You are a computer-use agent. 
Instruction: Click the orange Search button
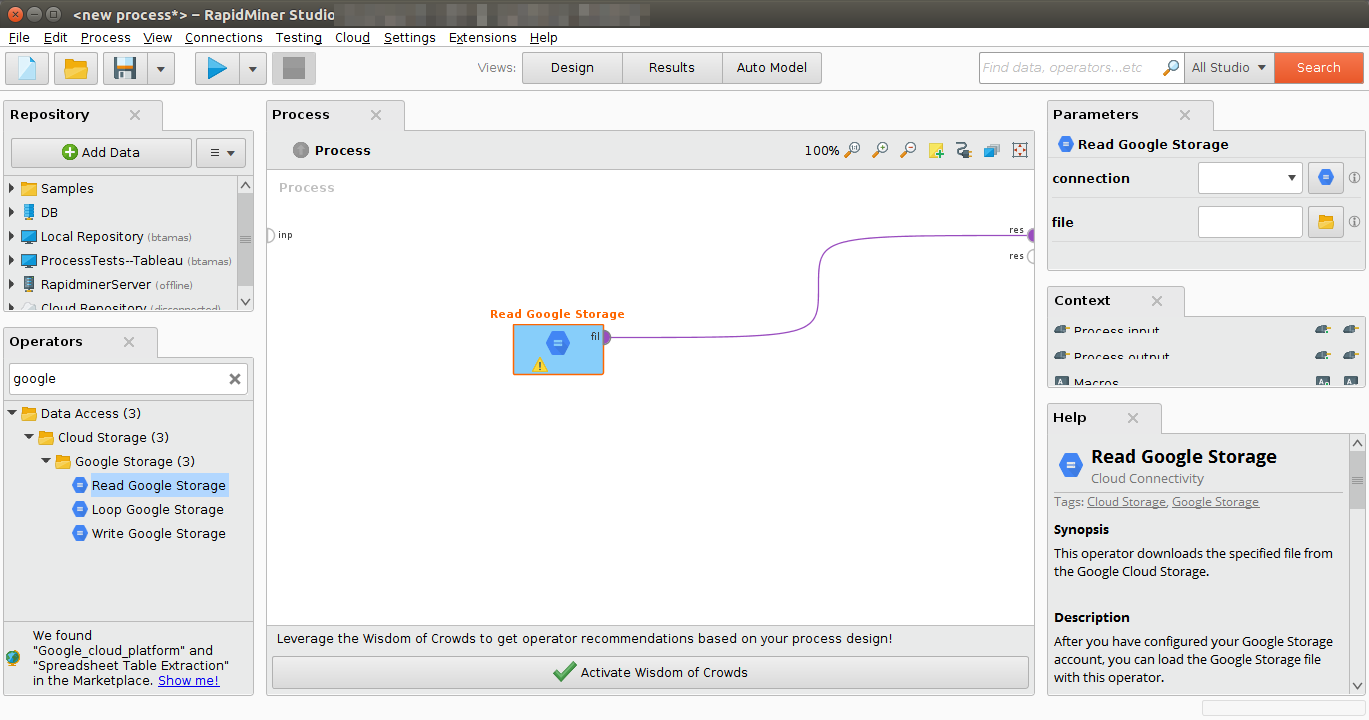pos(1319,67)
